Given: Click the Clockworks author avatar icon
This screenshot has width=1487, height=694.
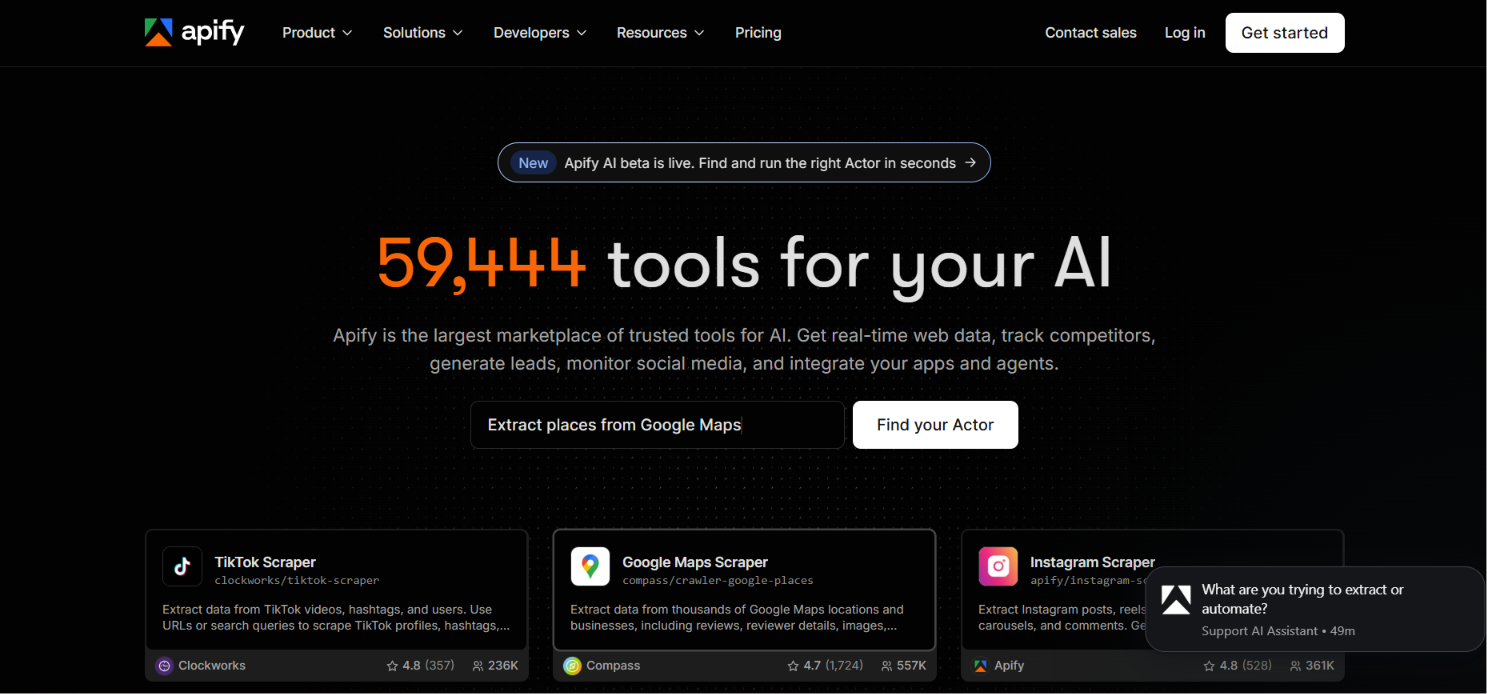Looking at the screenshot, I should [165, 666].
